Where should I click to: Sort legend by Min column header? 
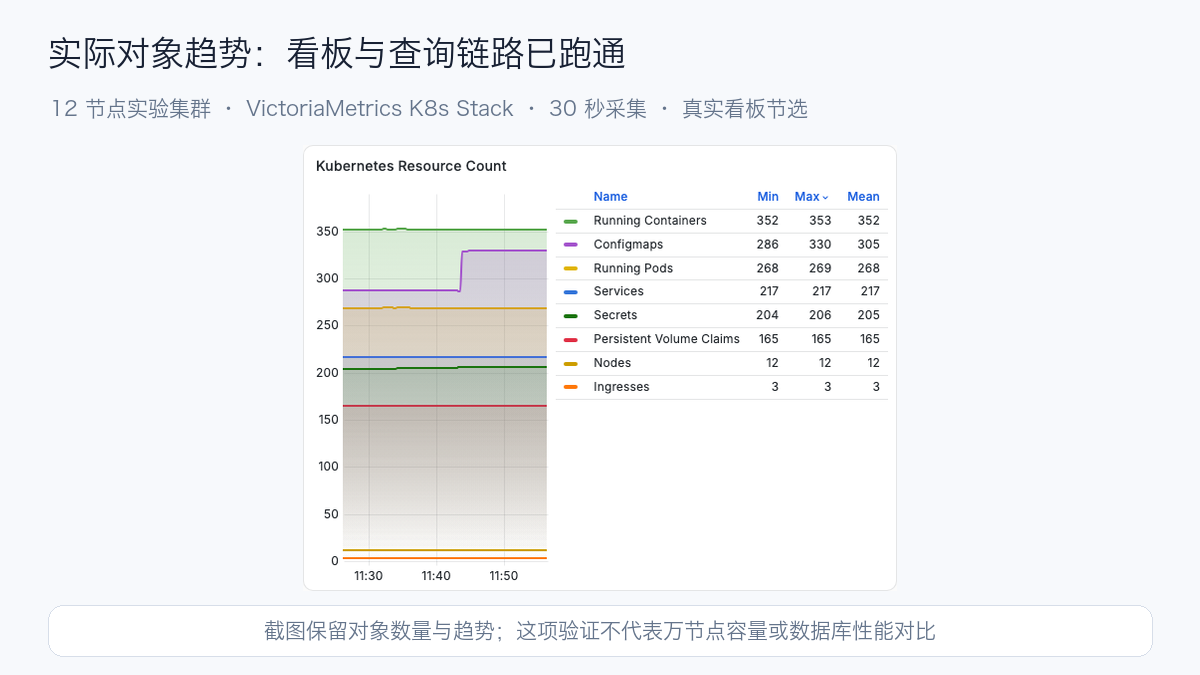point(768,197)
